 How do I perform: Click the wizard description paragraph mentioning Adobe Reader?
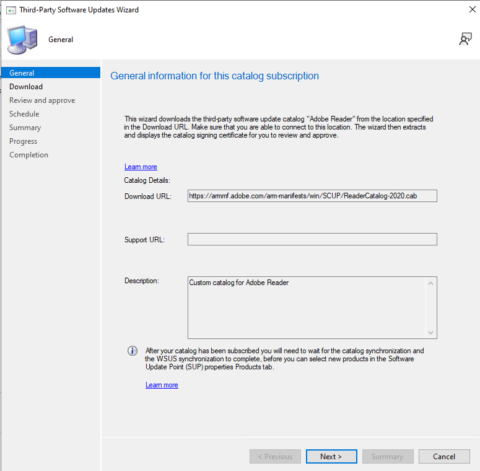279,127
